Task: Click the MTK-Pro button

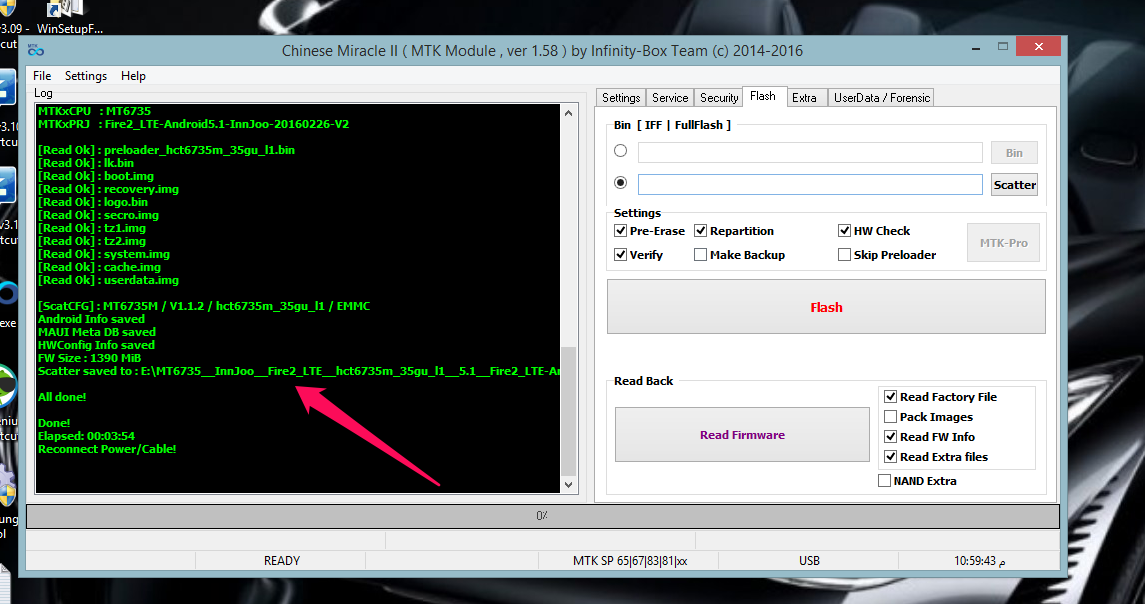Action: (x=1003, y=242)
